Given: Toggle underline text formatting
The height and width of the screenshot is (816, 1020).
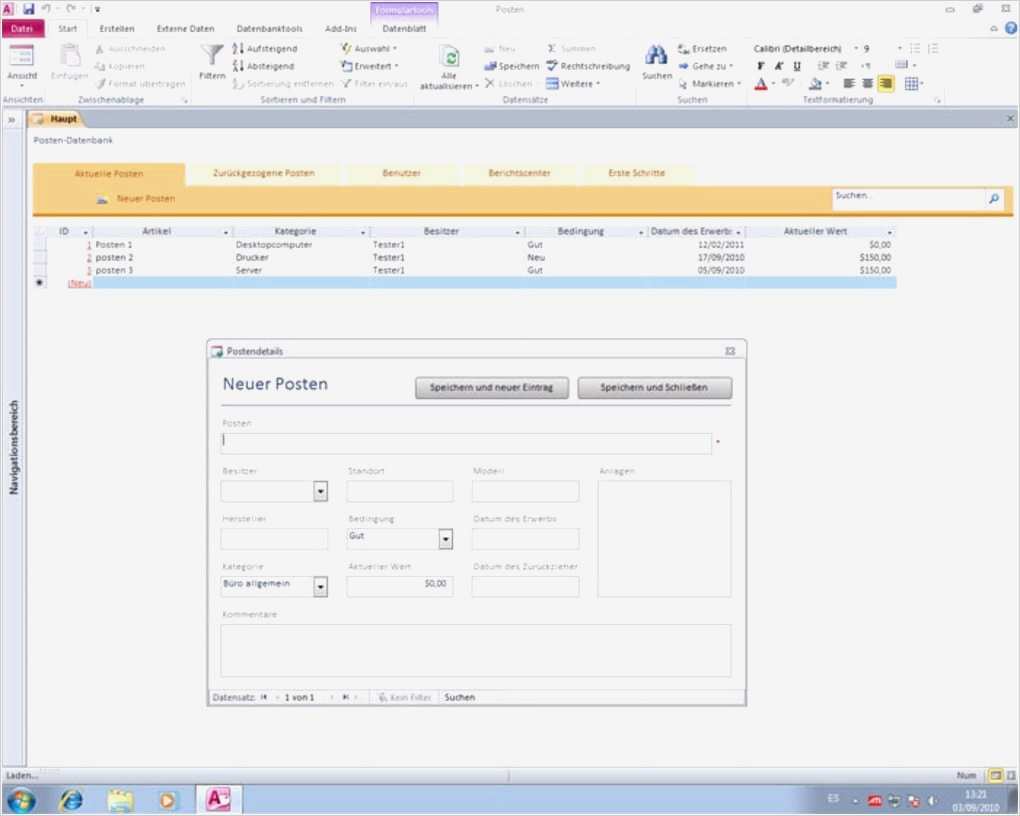Looking at the screenshot, I should coord(796,66).
